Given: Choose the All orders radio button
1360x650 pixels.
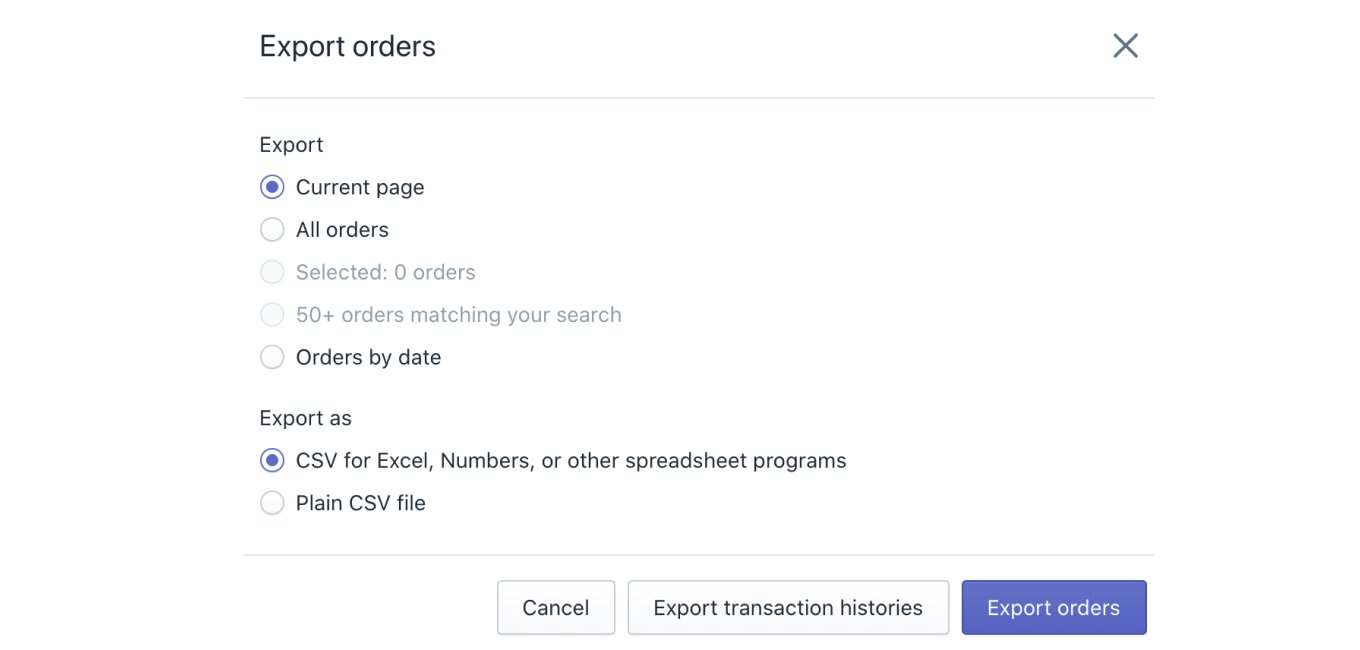Looking at the screenshot, I should [x=272, y=230].
